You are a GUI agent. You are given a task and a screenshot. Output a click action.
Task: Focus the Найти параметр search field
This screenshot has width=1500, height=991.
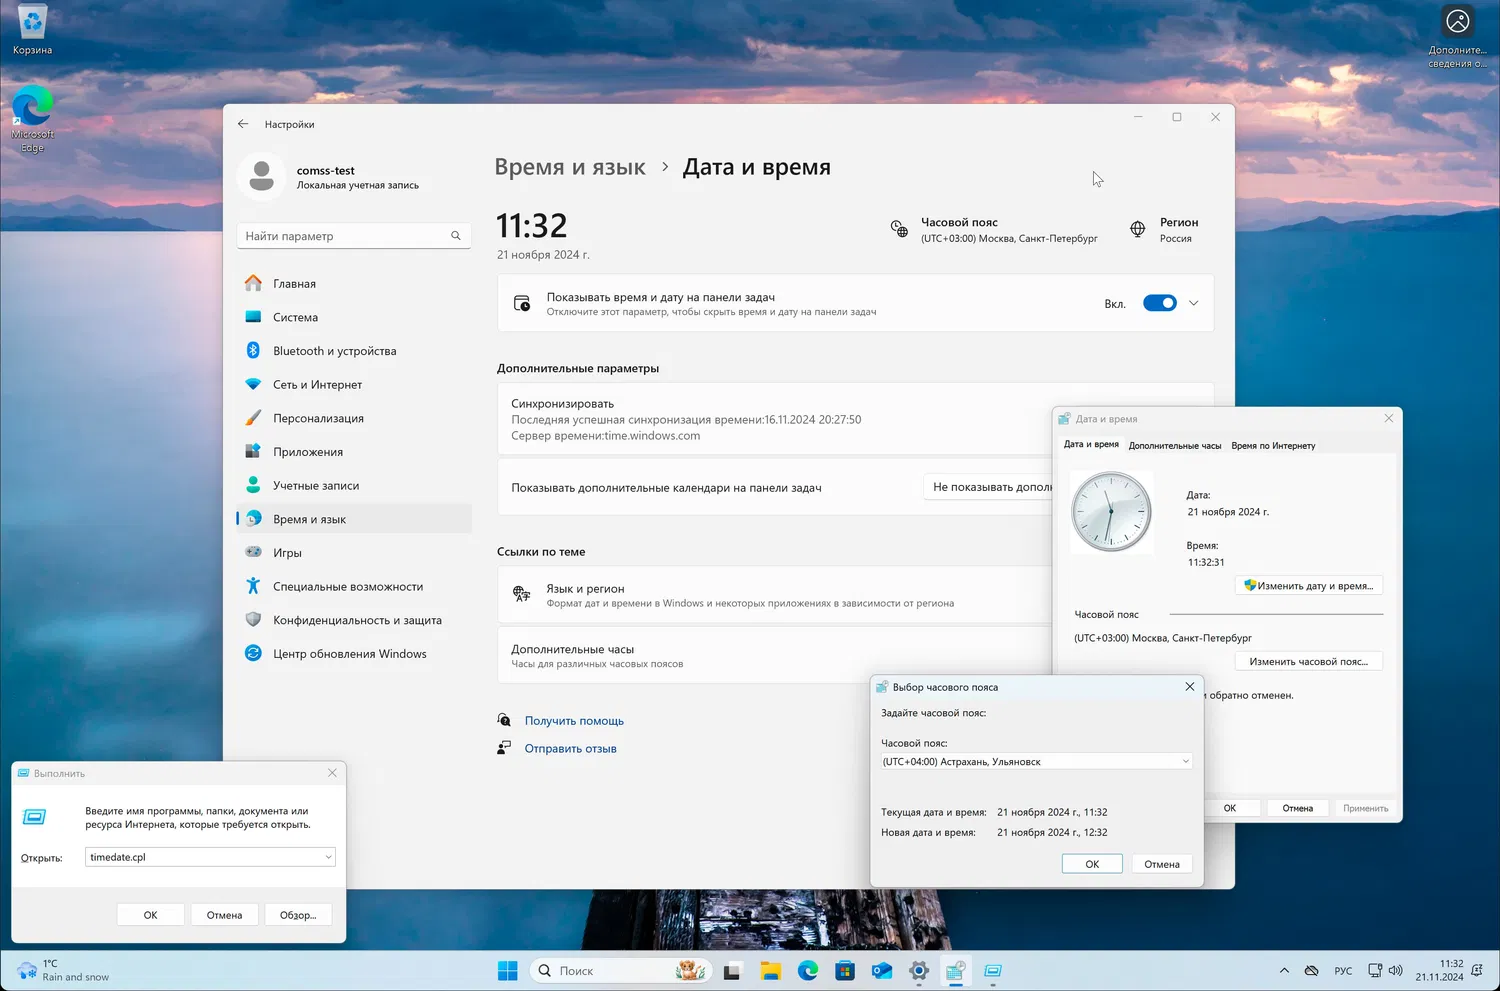click(354, 236)
